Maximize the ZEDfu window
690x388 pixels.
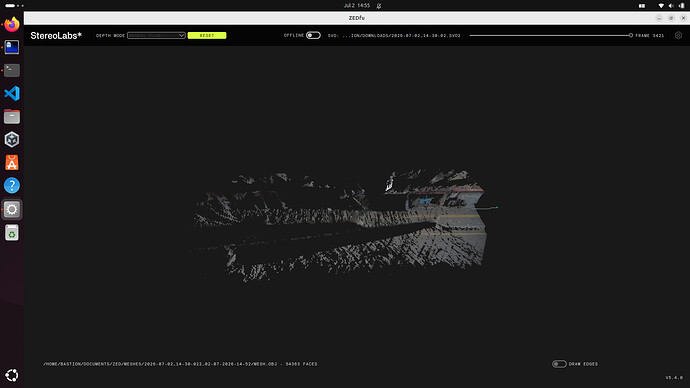[x=671, y=18]
